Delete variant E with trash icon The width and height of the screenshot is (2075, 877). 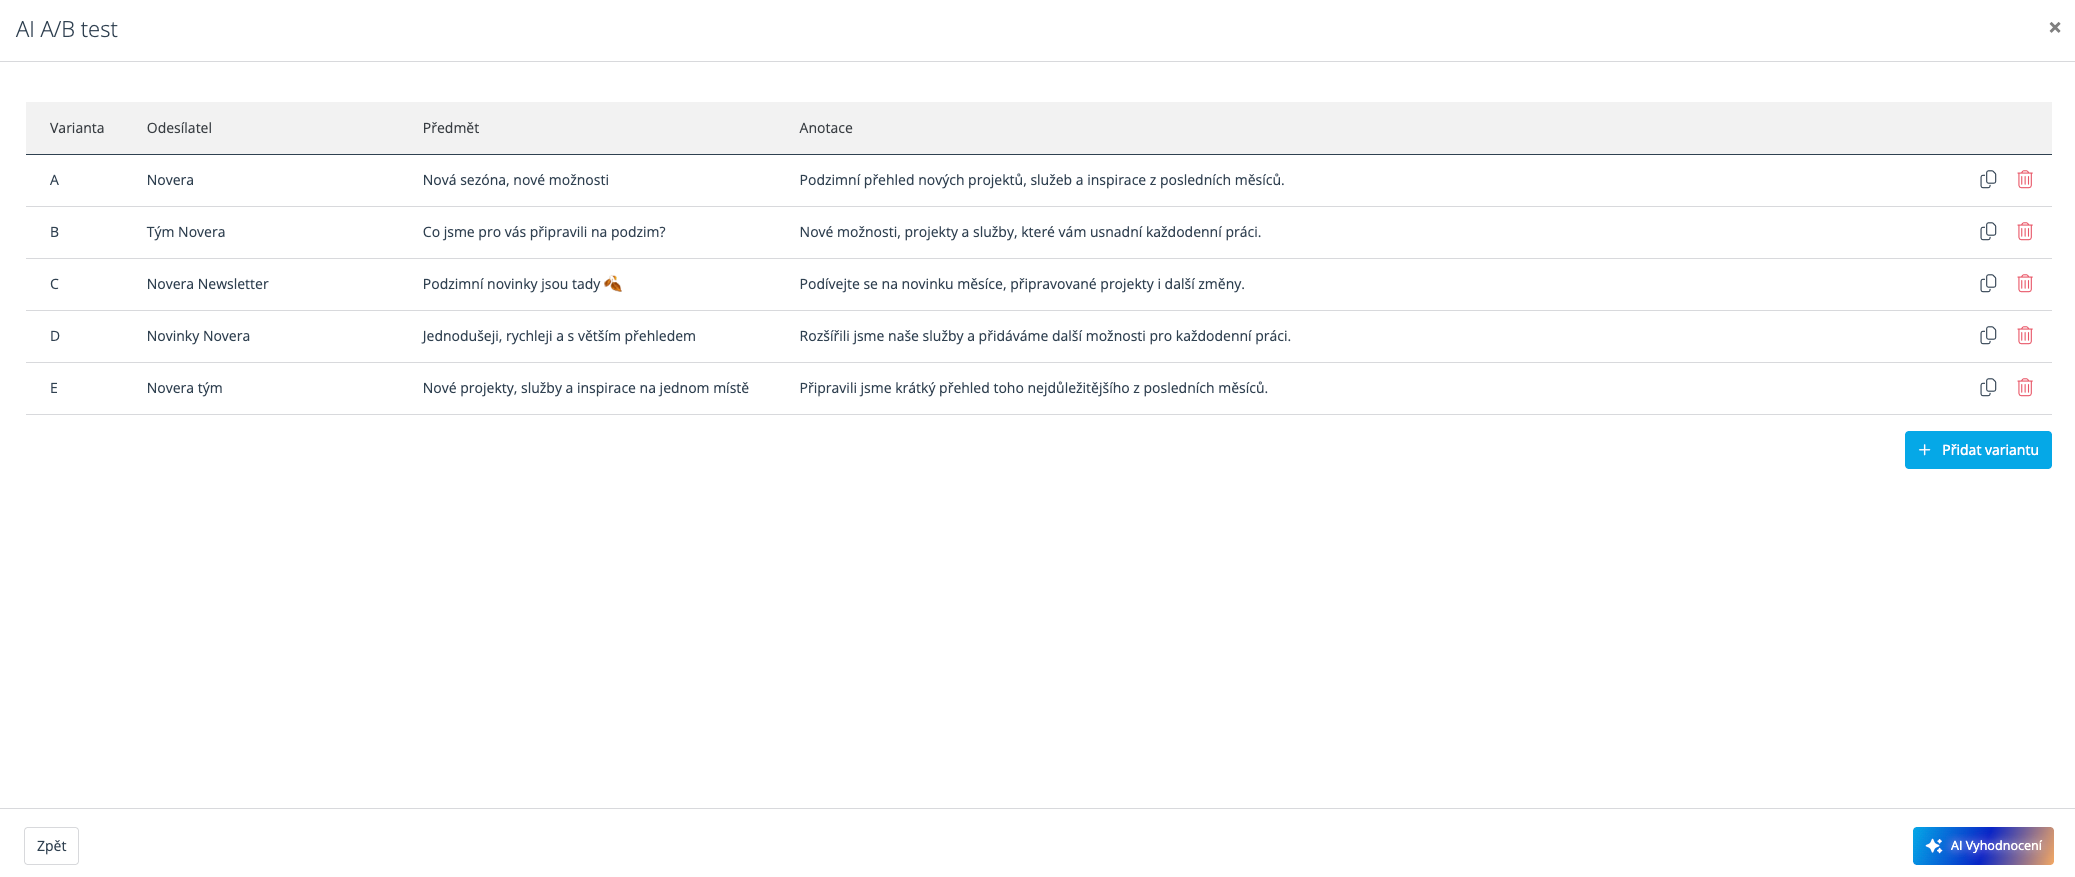(2025, 388)
